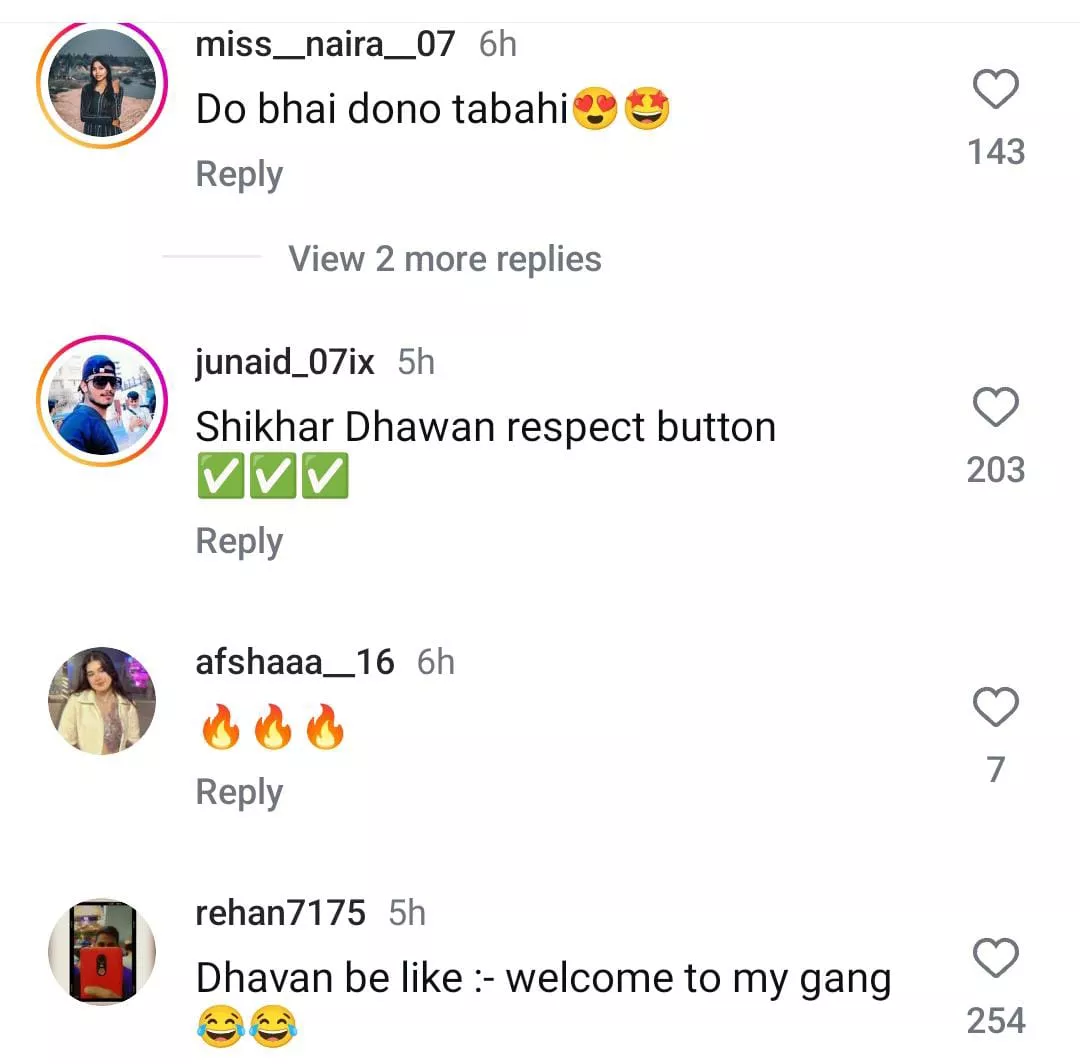1080x1064 pixels.
Task: Like rehan7175's welcome to my gang comment
Action: point(995,960)
